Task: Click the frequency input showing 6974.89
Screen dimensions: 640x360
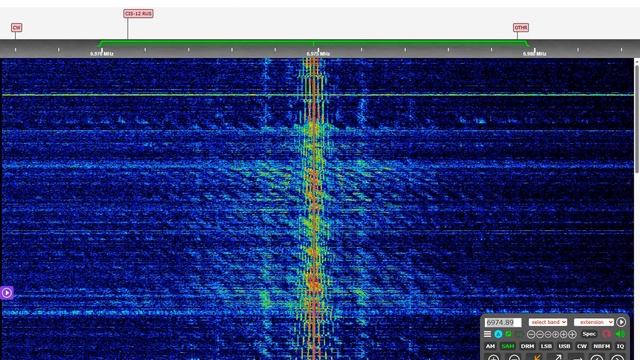Action: (503, 322)
